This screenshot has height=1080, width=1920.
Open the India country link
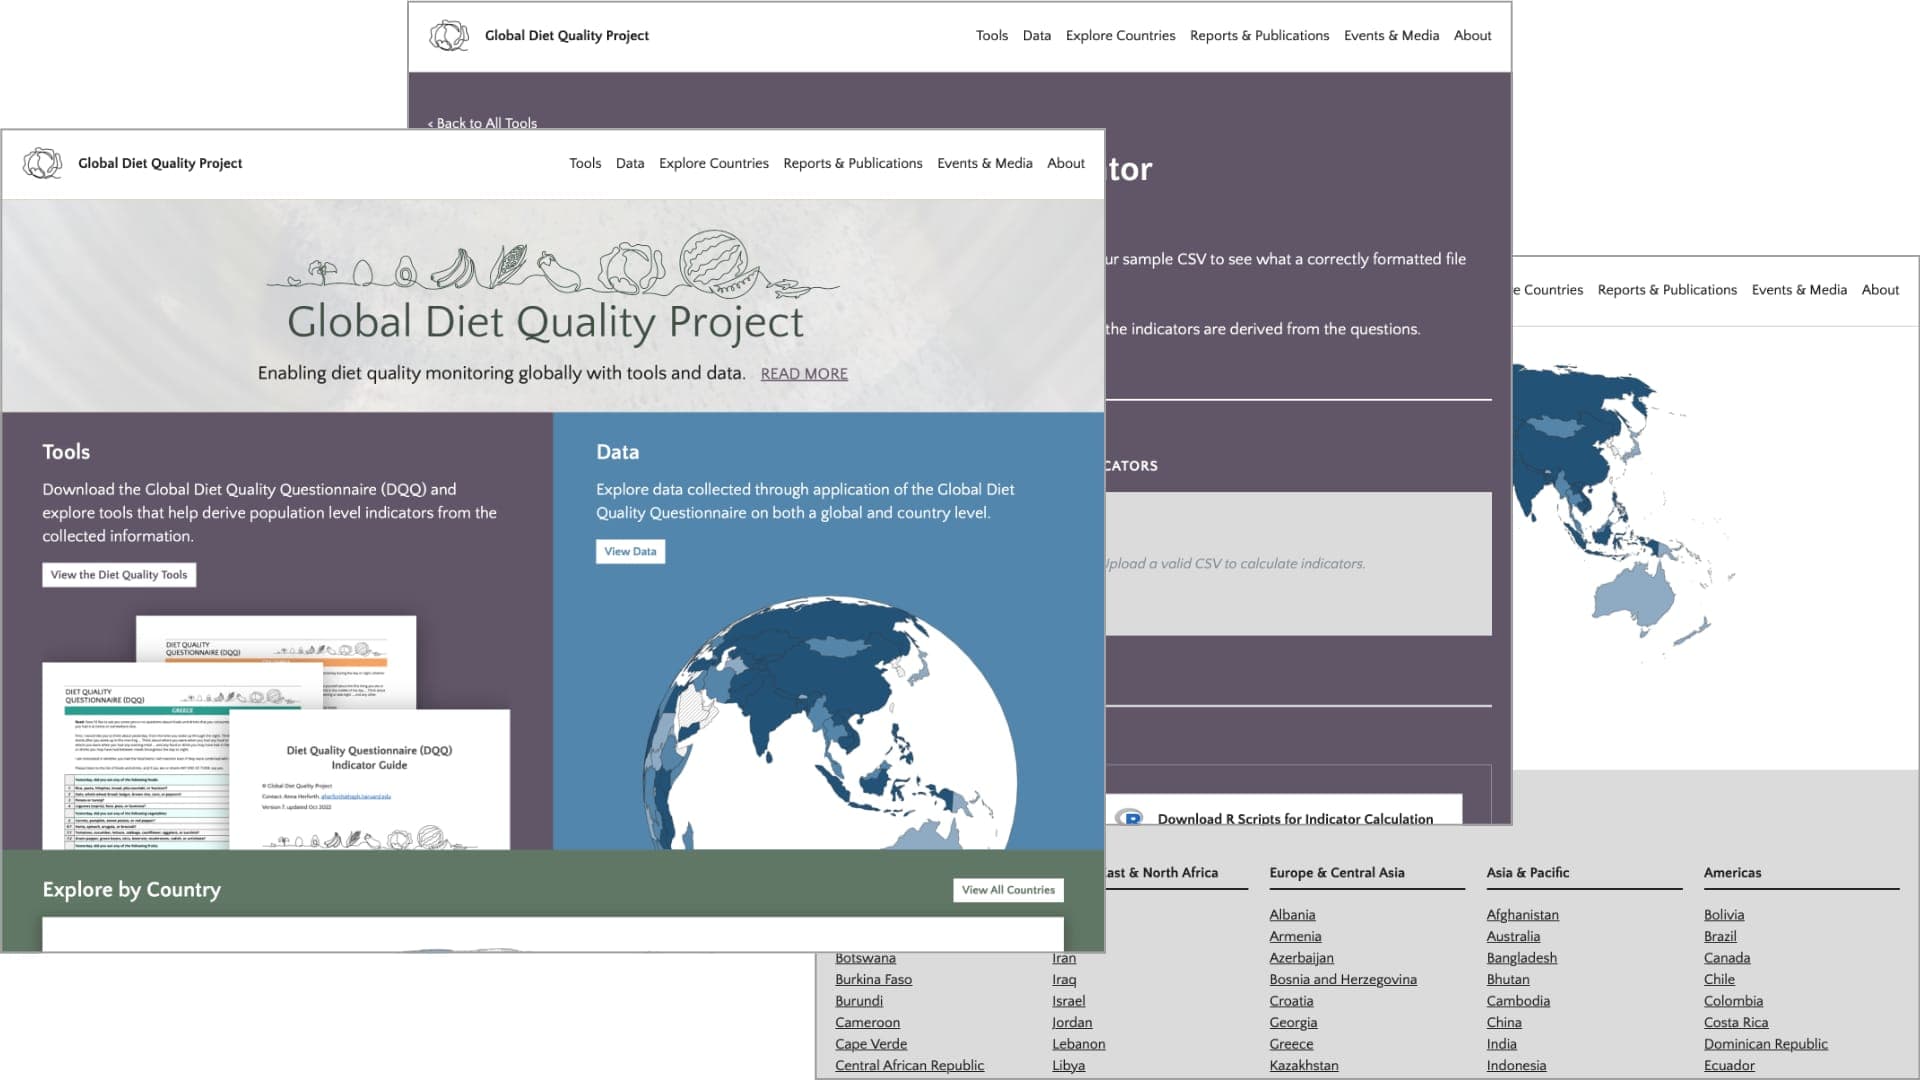pyautogui.click(x=1501, y=1044)
